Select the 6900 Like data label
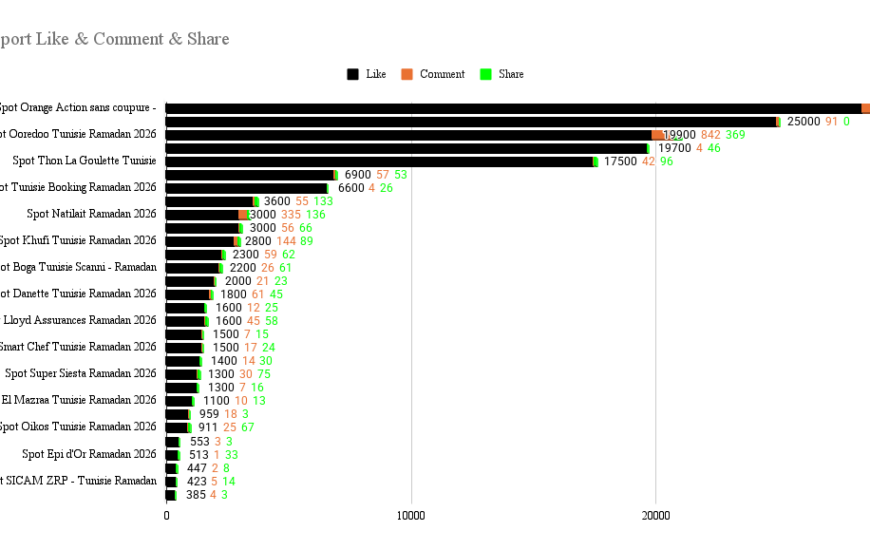 (357, 175)
